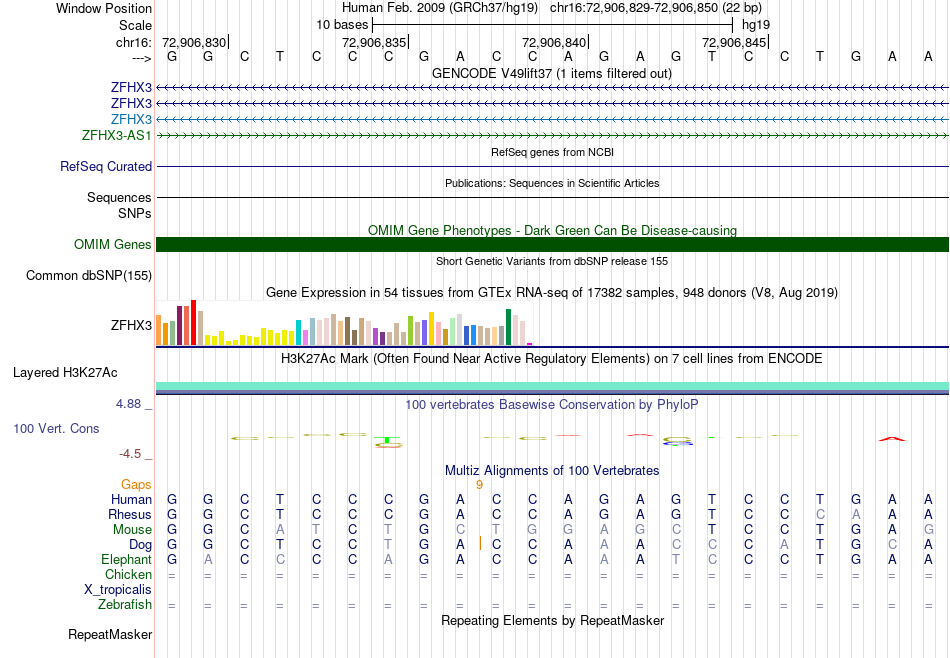Click position marker 72,906,835
The image size is (950, 658).
click(374, 42)
